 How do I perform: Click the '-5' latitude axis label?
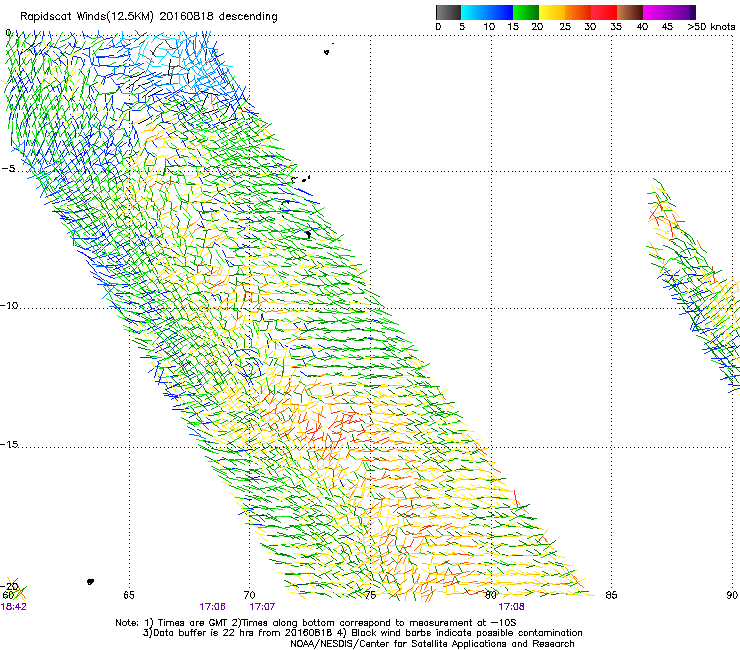(8, 169)
